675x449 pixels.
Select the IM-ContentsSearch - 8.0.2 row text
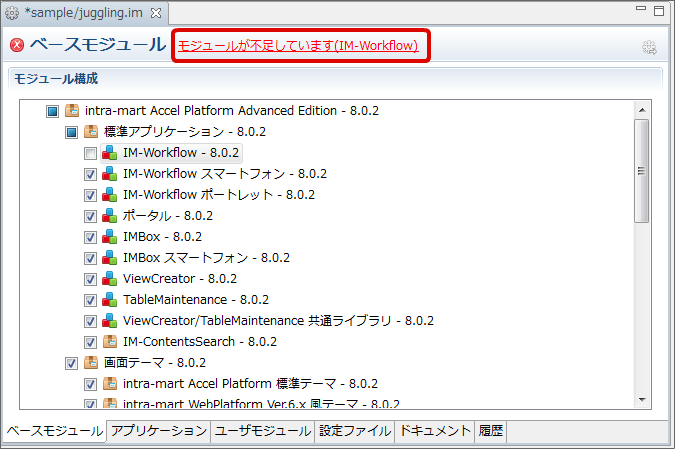coord(200,342)
